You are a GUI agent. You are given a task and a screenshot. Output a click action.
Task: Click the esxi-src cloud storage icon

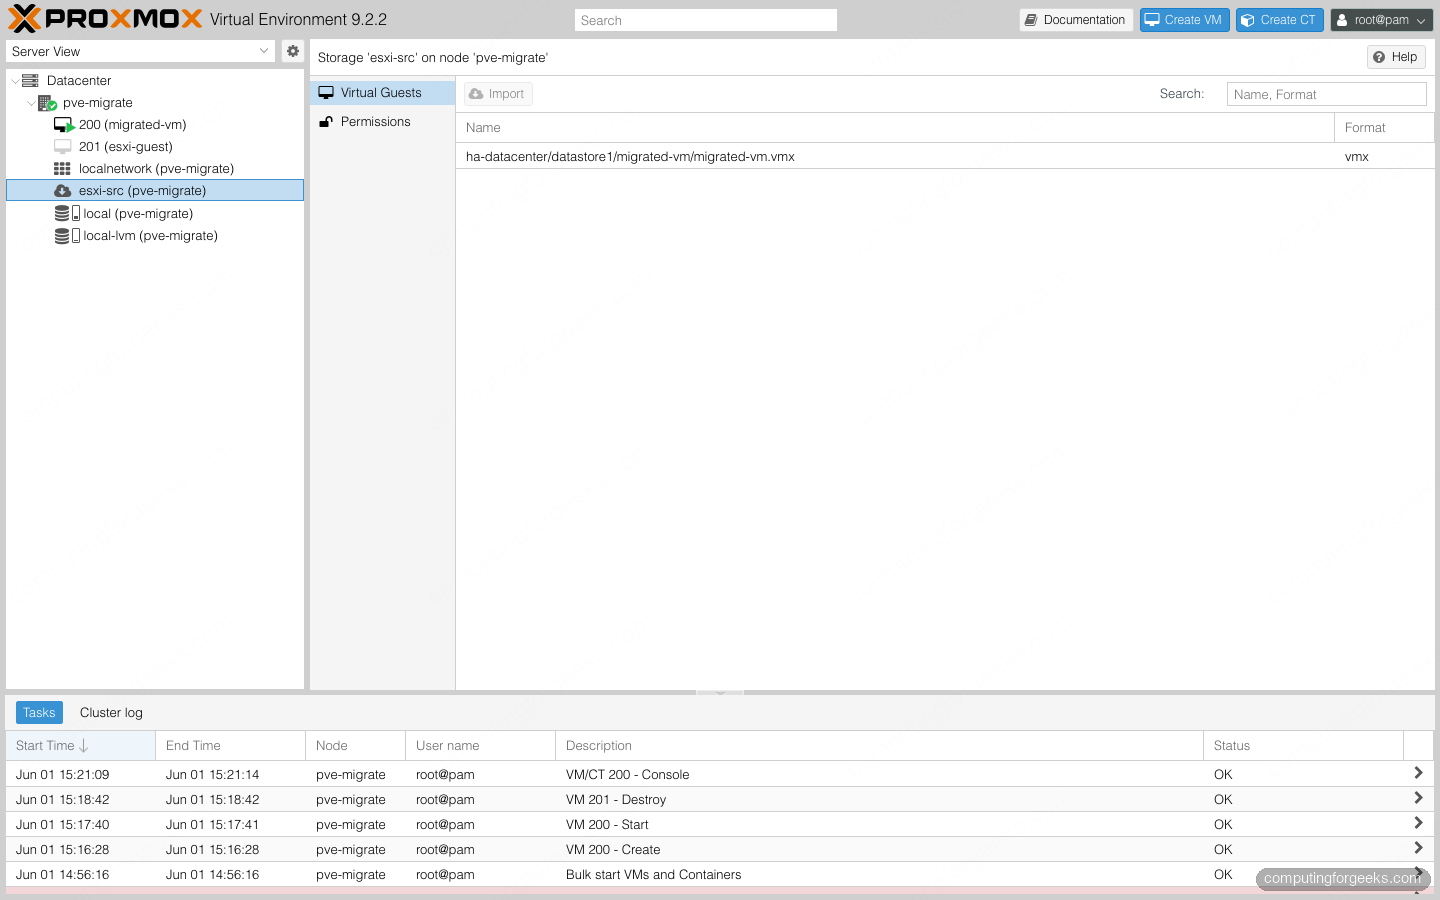tap(62, 191)
